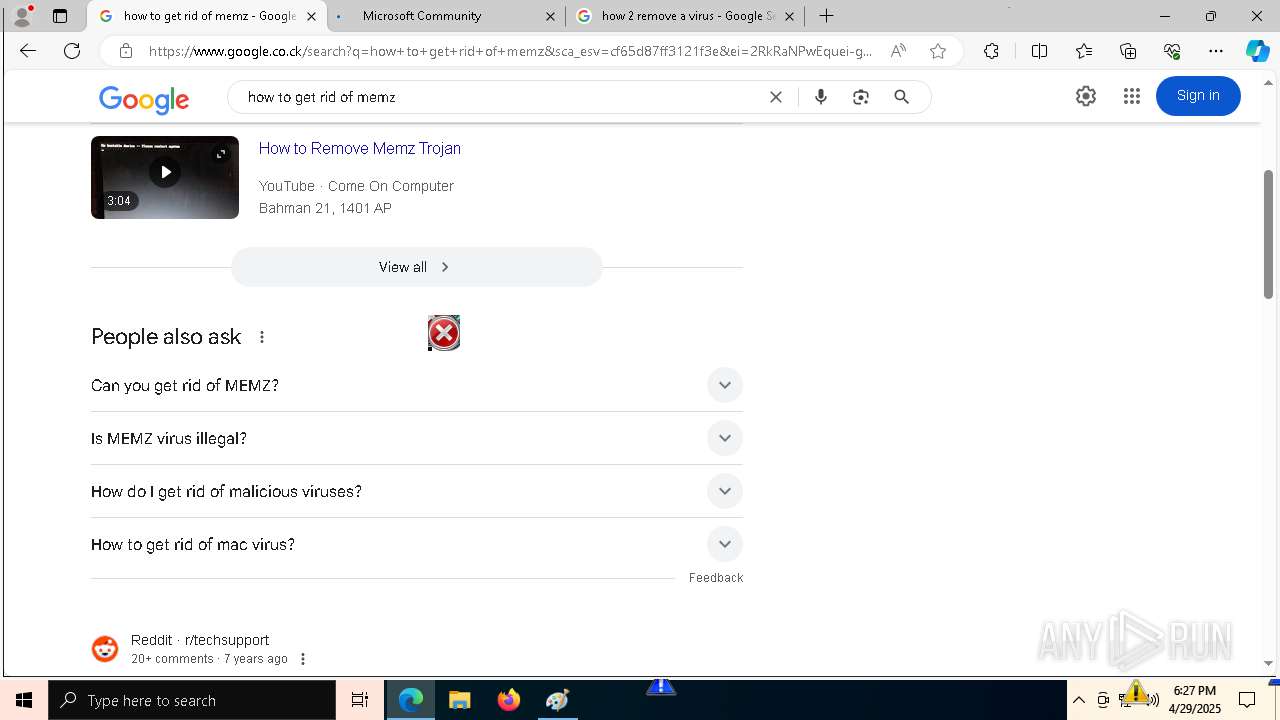View site information lock icon
This screenshot has width=1280, height=720.
click(126, 51)
